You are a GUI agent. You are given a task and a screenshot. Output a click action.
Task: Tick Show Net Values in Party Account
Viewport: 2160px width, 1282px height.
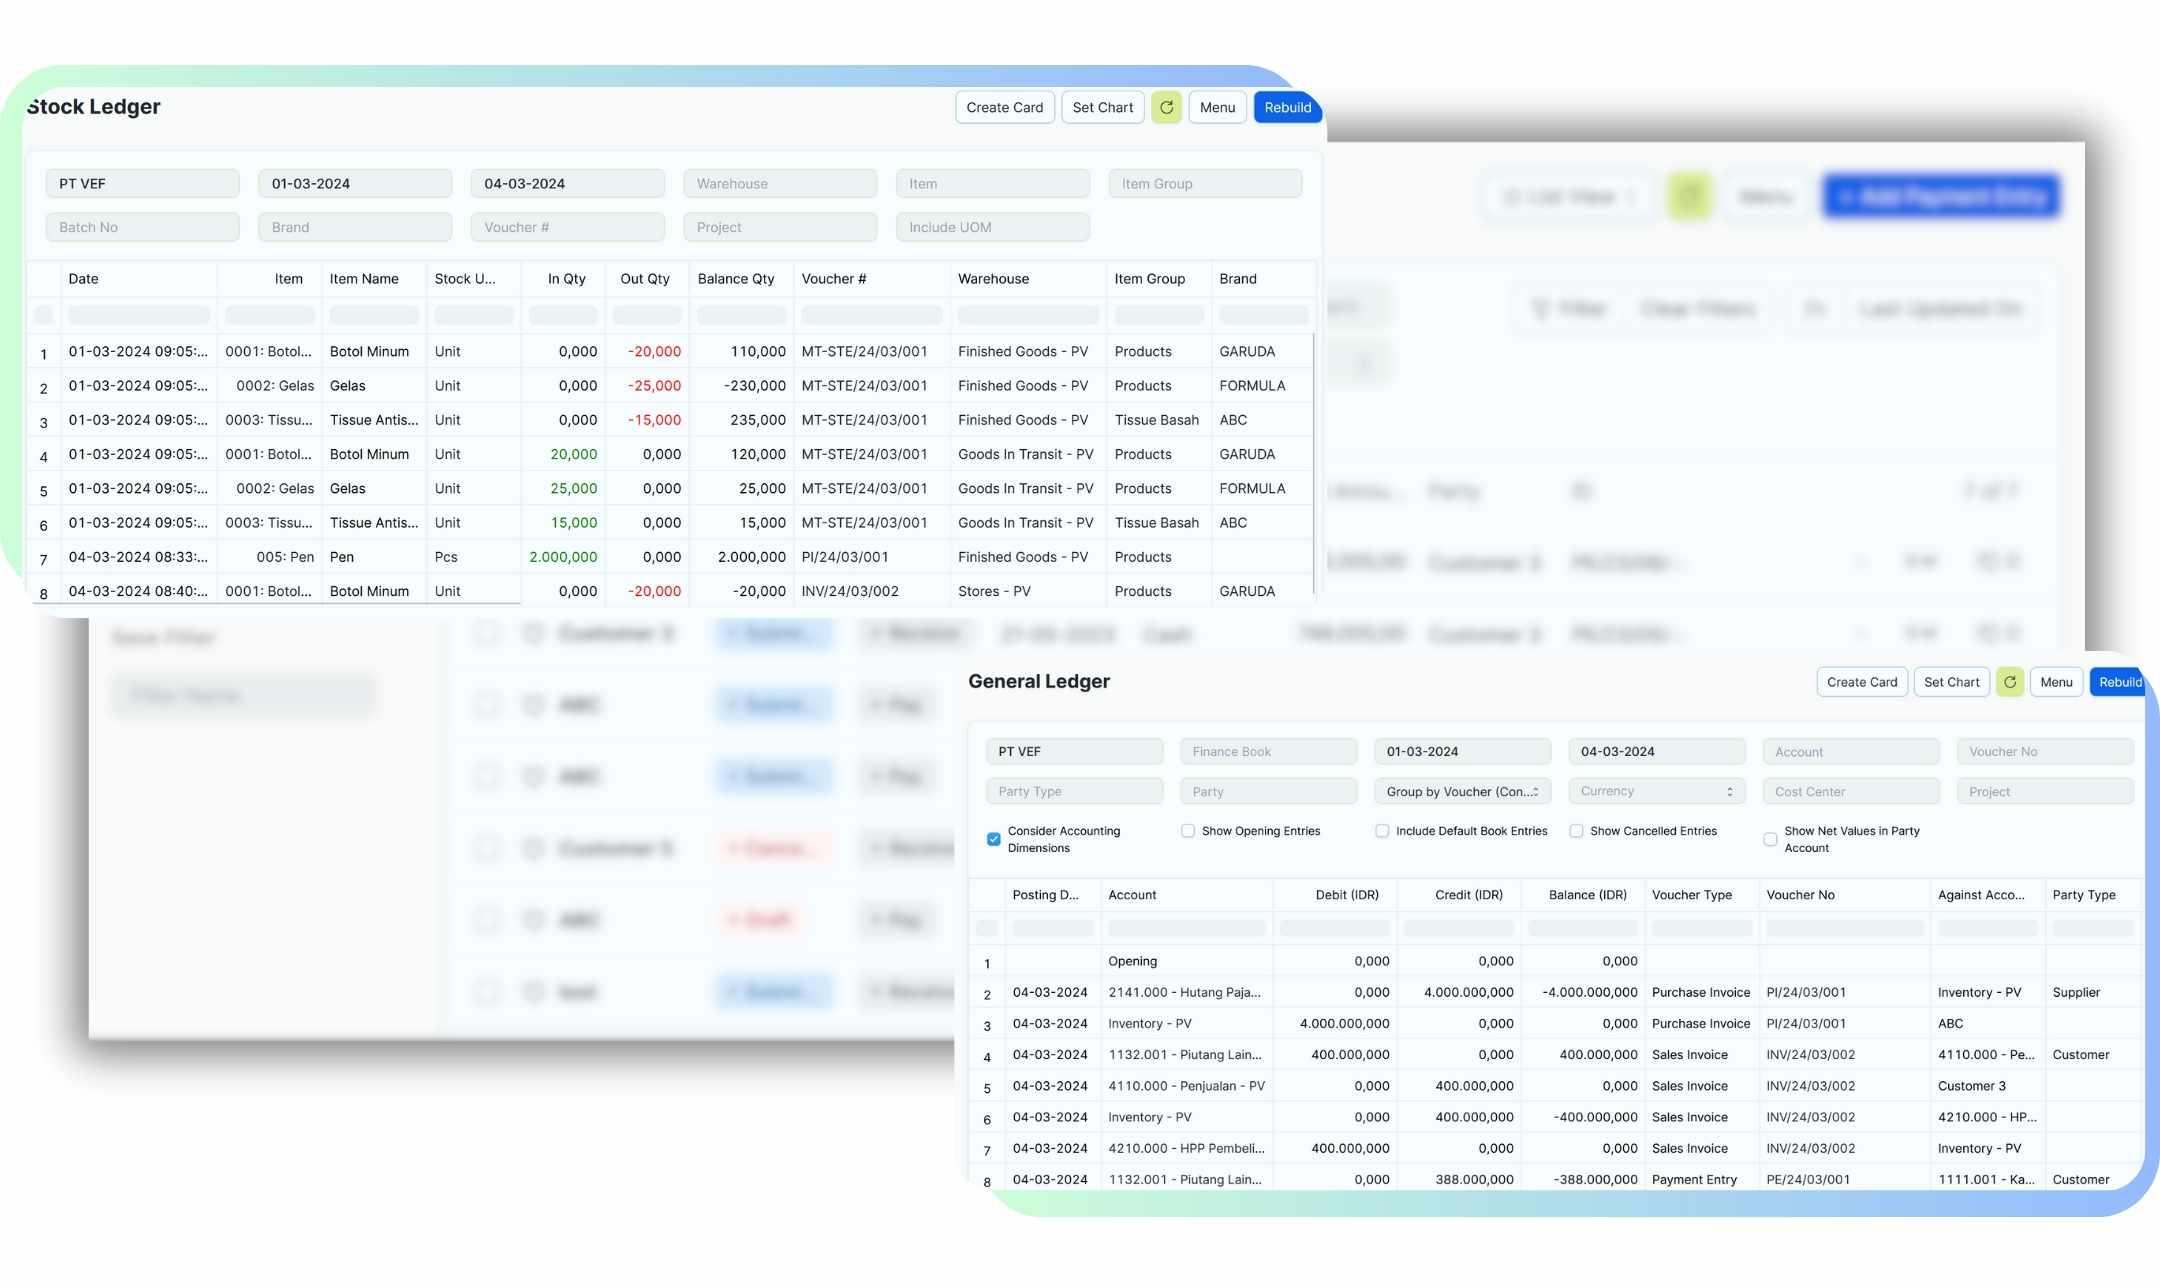[1770, 839]
